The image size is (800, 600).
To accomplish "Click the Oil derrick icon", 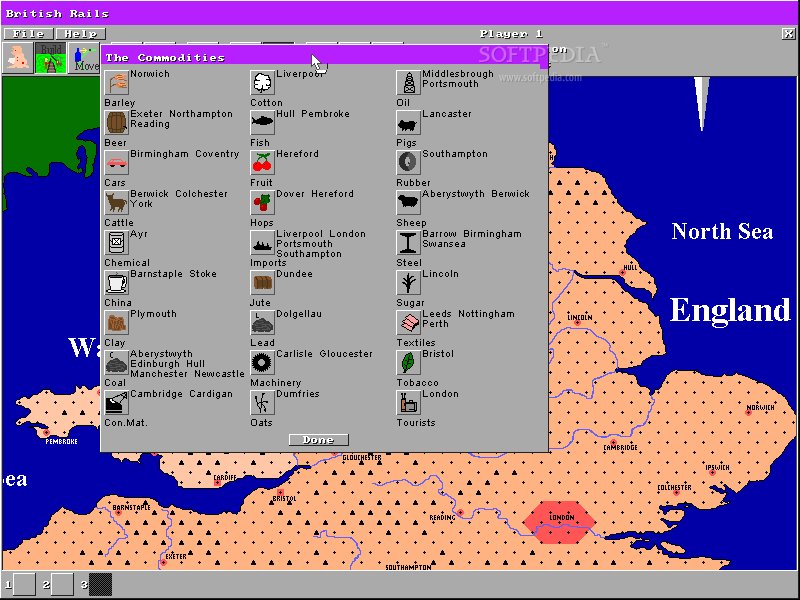I will click(409, 83).
